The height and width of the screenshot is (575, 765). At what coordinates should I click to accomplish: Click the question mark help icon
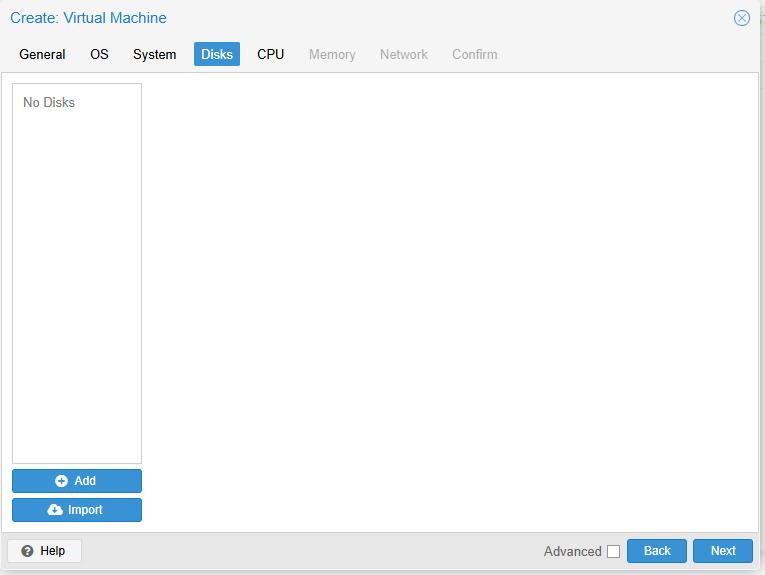tap(27, 551)
